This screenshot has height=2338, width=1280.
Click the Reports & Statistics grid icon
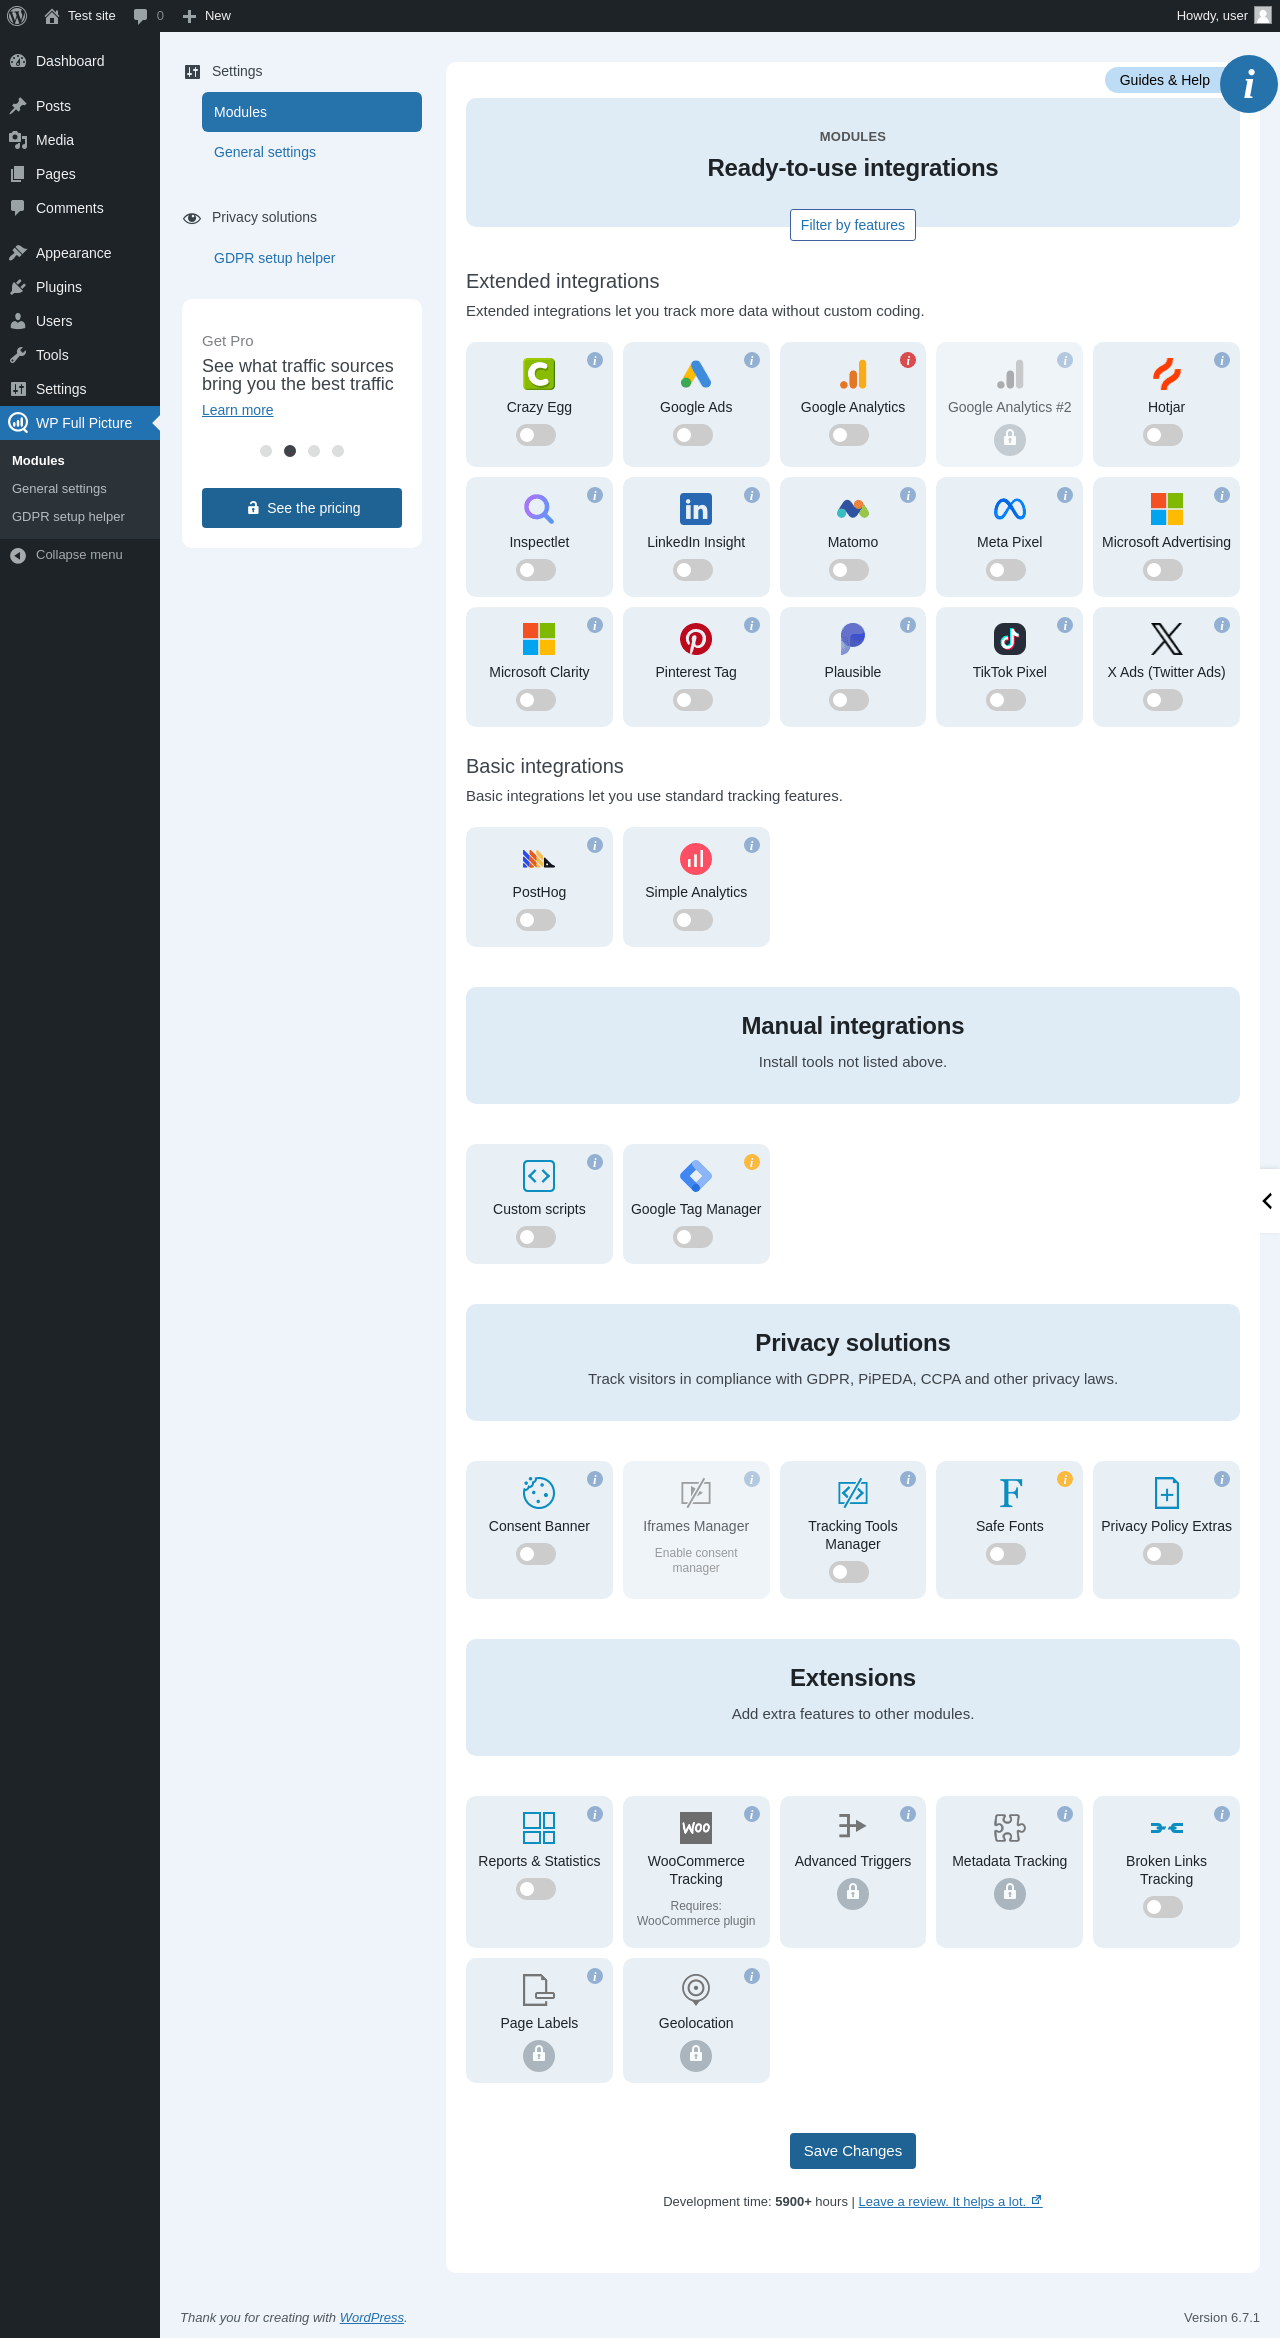click(539, 1828)
